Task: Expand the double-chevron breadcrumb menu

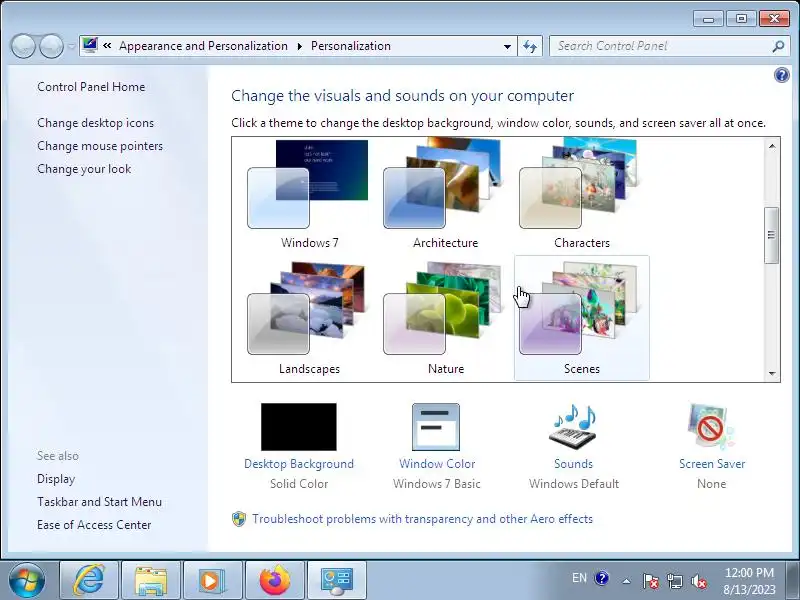Action: (107, 46)
